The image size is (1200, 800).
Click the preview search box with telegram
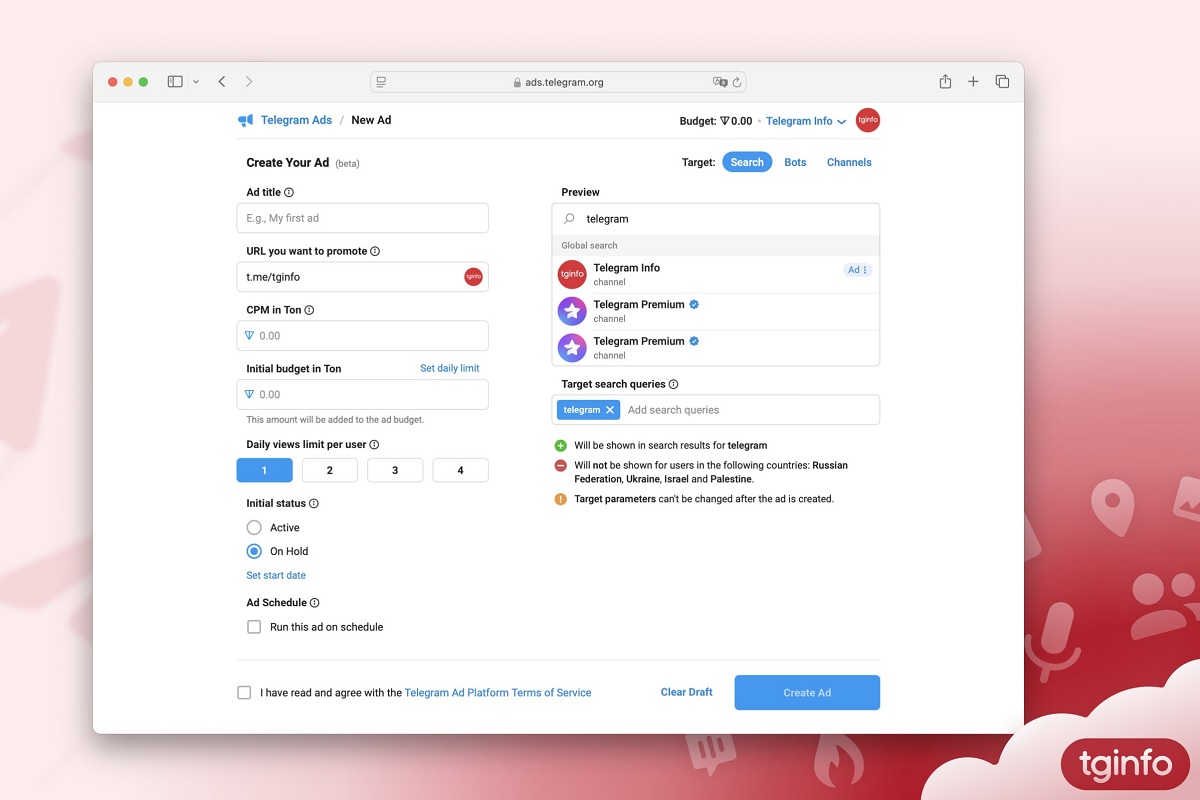pyautogui.click(x=716, y=219)
